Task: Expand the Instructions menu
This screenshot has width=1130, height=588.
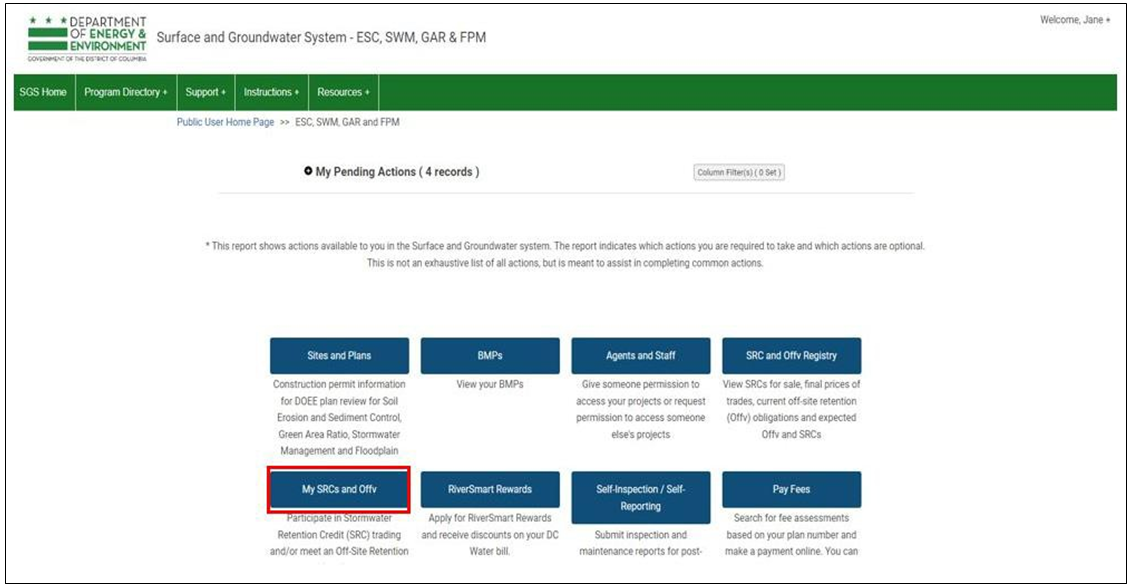Action: [x=271, y=92]
